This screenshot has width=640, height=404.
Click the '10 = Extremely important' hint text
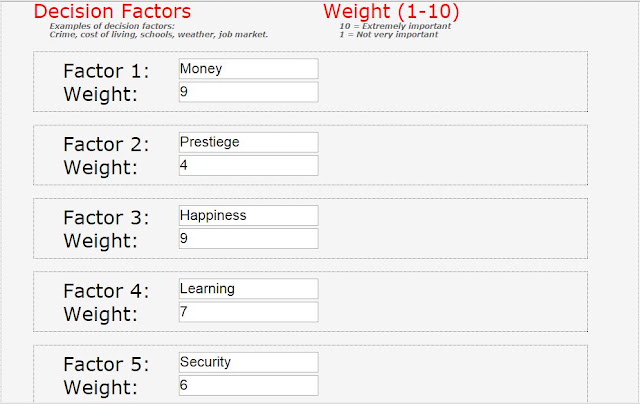point(395,26)
